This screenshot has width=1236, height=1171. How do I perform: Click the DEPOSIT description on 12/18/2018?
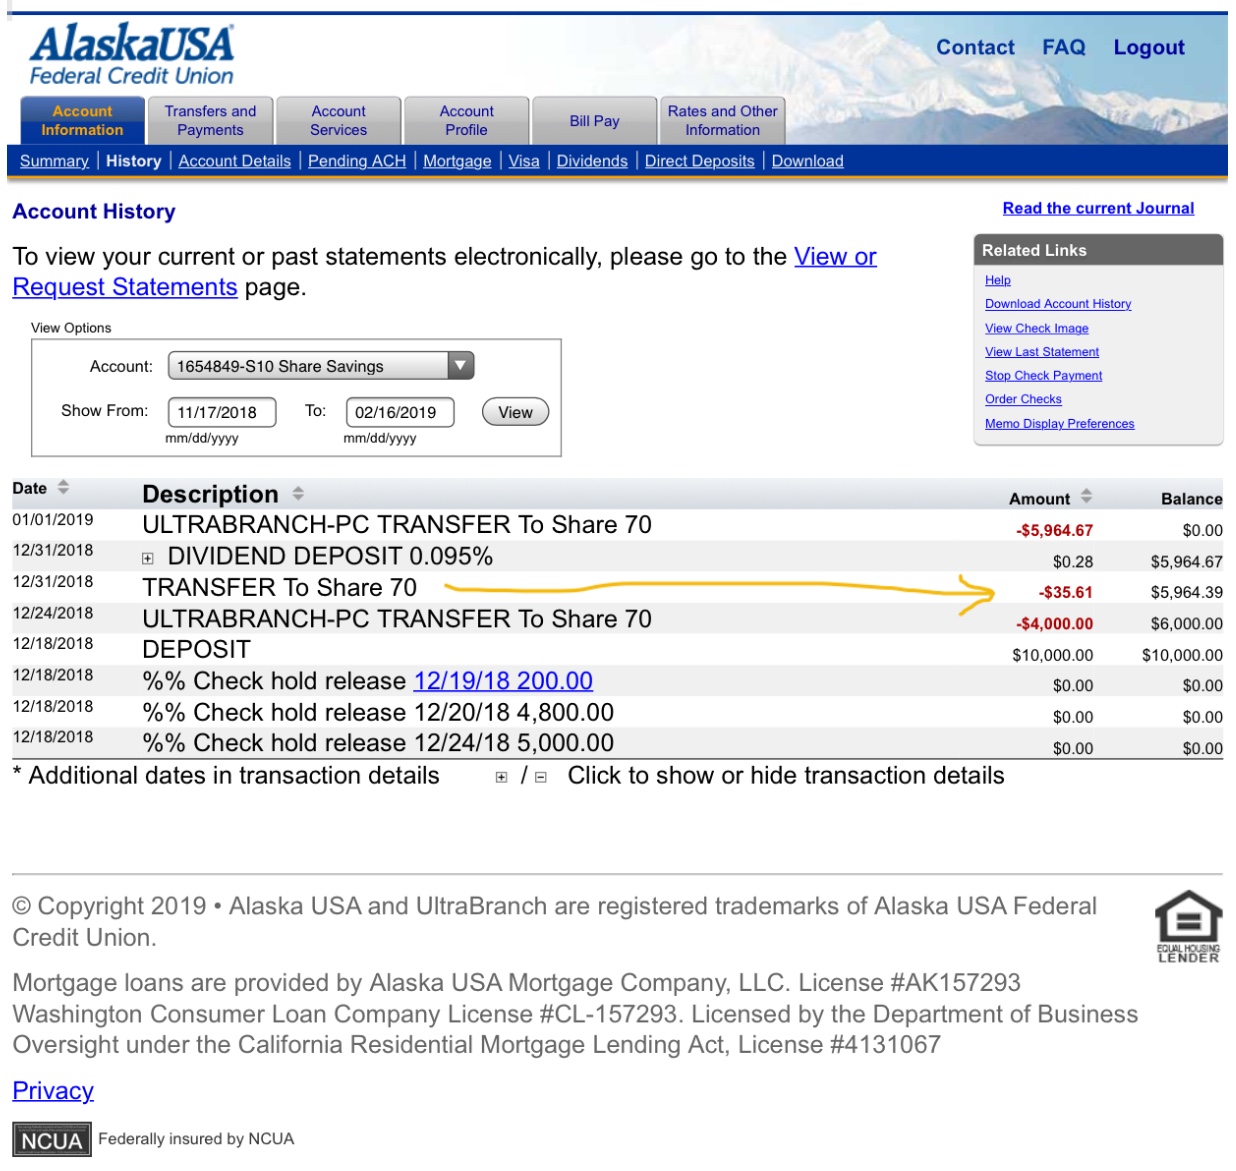click(x=197, y=650)
